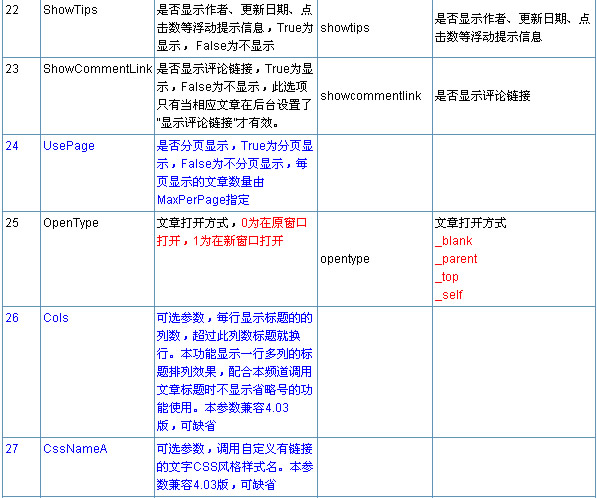The height and width of the screenshot is (498, 597).
Task: Click blue row number 27
Action: [12, 449]
